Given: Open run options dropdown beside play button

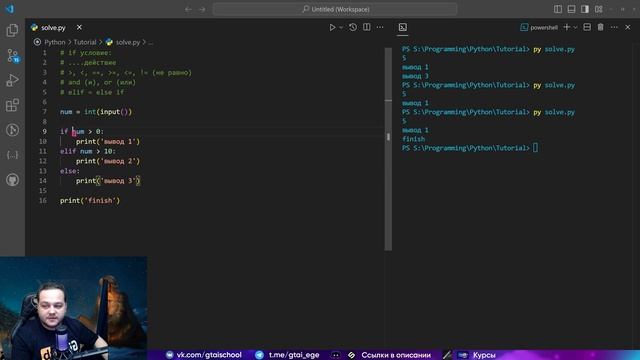Looking at the screenshot, I should click(x=341, y=27).
